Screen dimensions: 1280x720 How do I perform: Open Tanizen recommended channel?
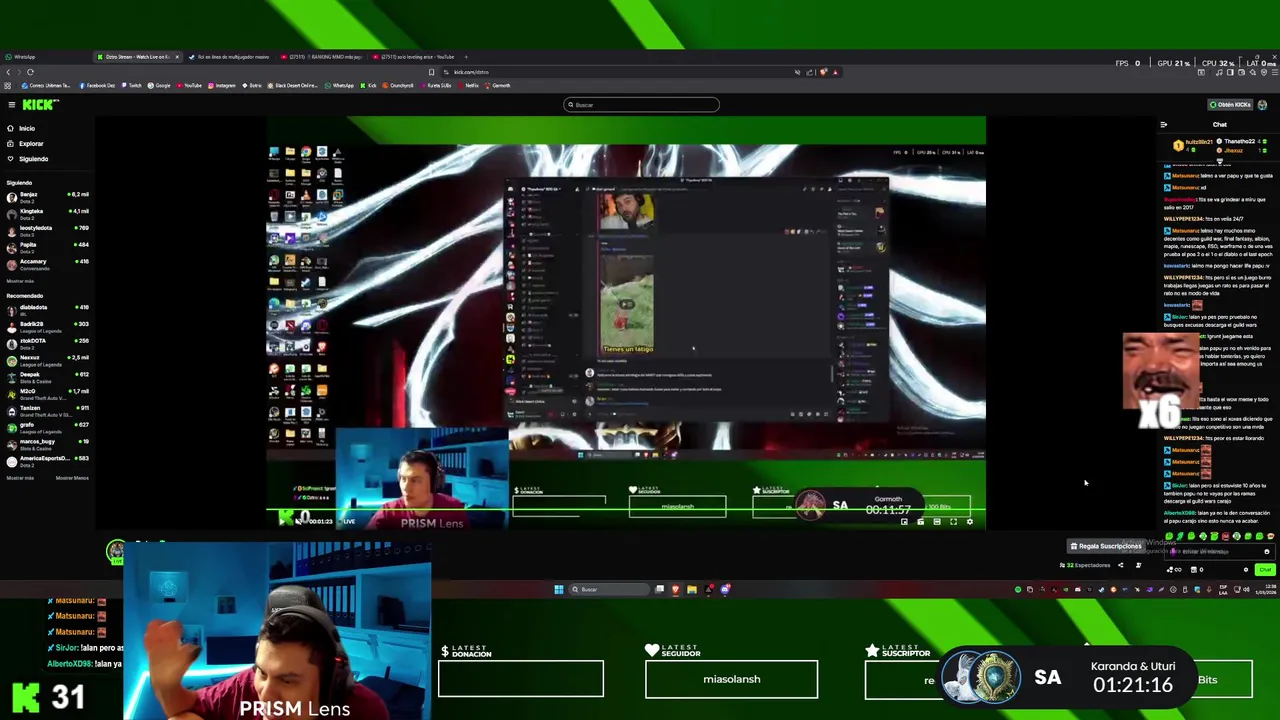[x=47, y=411]
